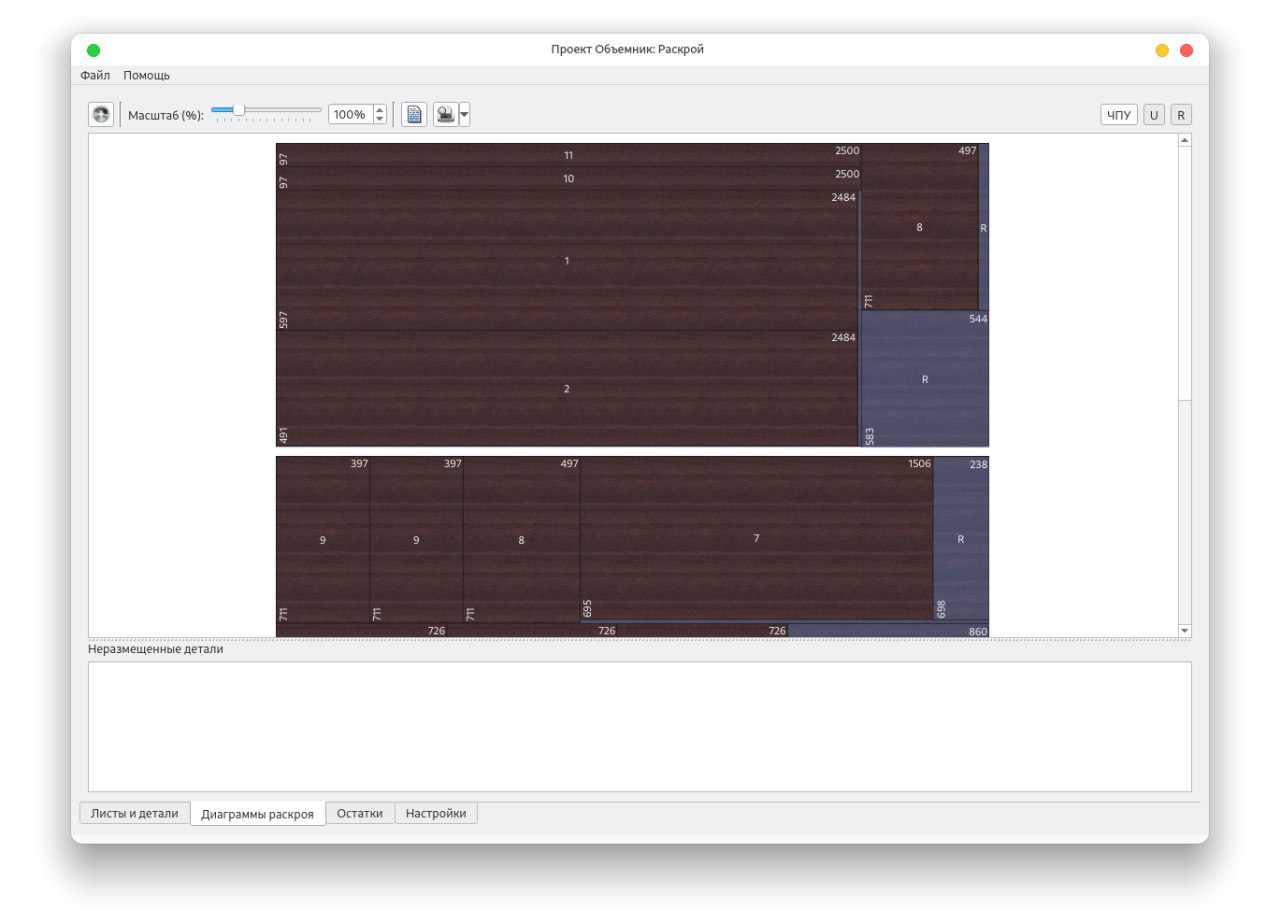Click the 583 height label of the remnant
This screenshot has width=1280, height=924.
(870, 436)
